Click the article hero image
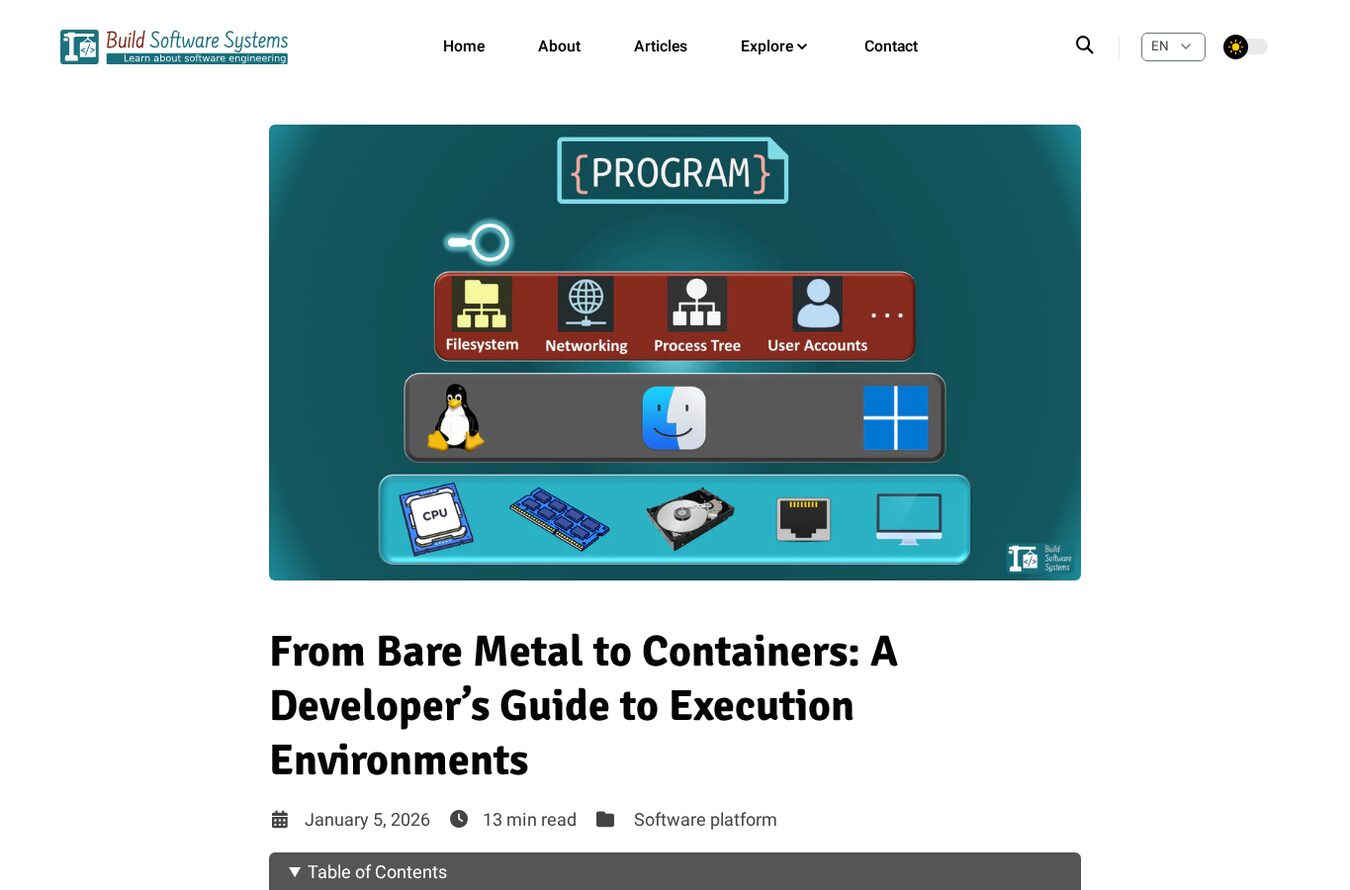This screenshot has width=1350, height=890. pos(675,352)
